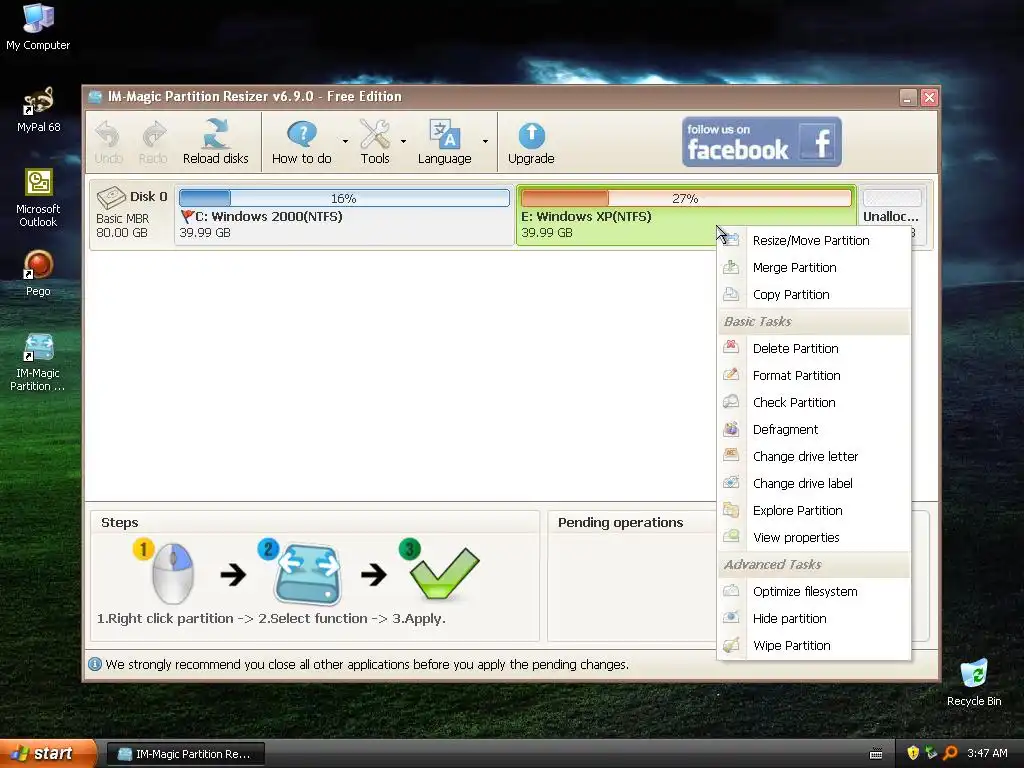
Task: Click the Explore Partition folder icon
Action: coord(731,510)
